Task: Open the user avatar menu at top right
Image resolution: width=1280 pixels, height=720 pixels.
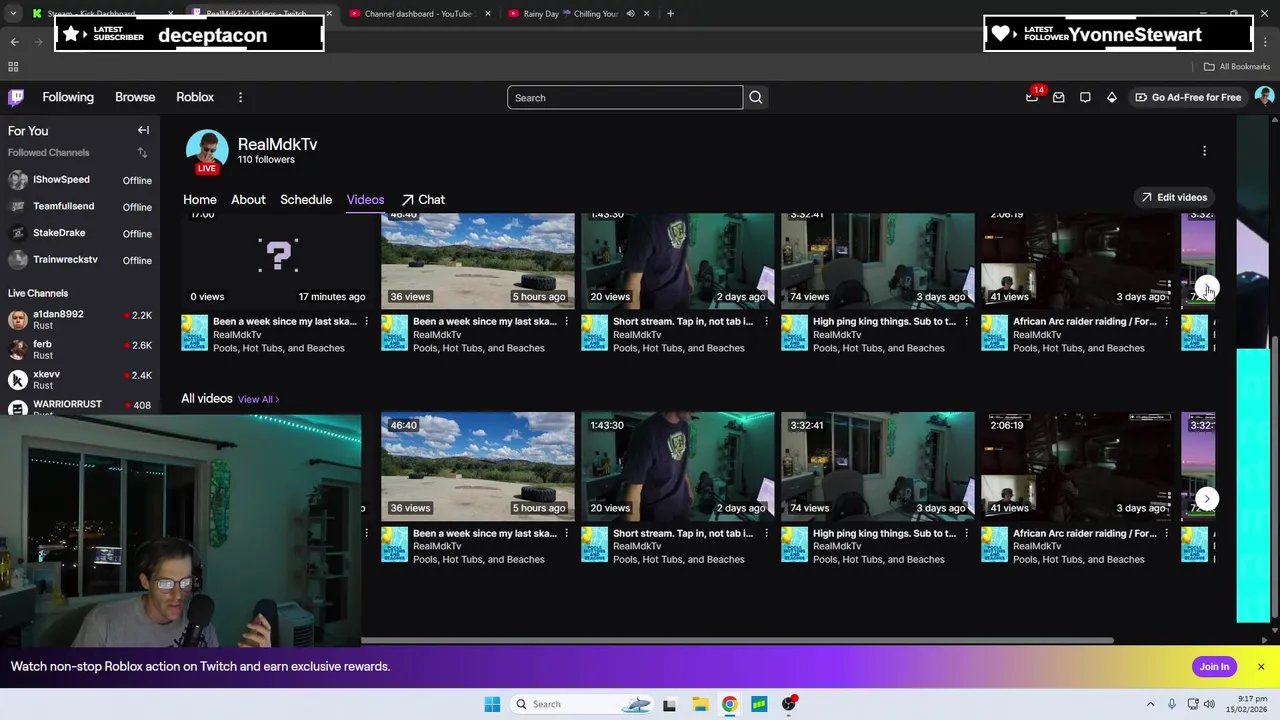Action: (1264, 96)
